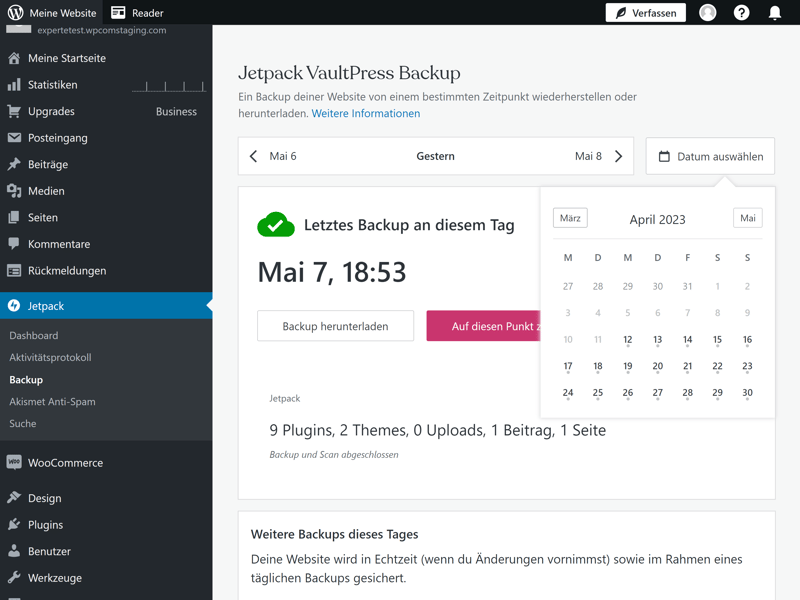Open Aktivitätsprotokoll under Jetpack
This screenshot has height=600, width=800.
click(50, 357)
